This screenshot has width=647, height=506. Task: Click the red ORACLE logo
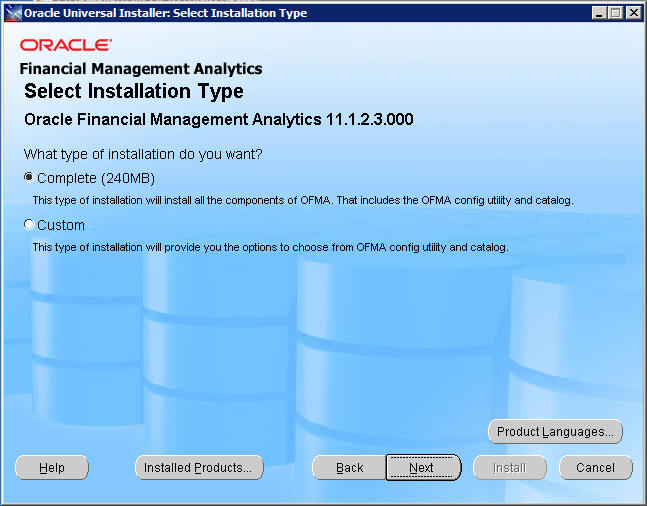click(66, 45)
